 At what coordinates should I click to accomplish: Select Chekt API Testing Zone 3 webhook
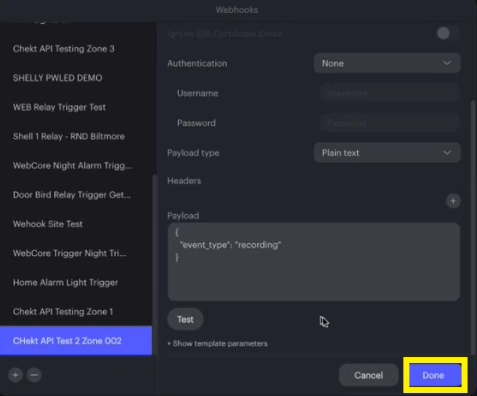pyautogui.click(x=76, y=49)
